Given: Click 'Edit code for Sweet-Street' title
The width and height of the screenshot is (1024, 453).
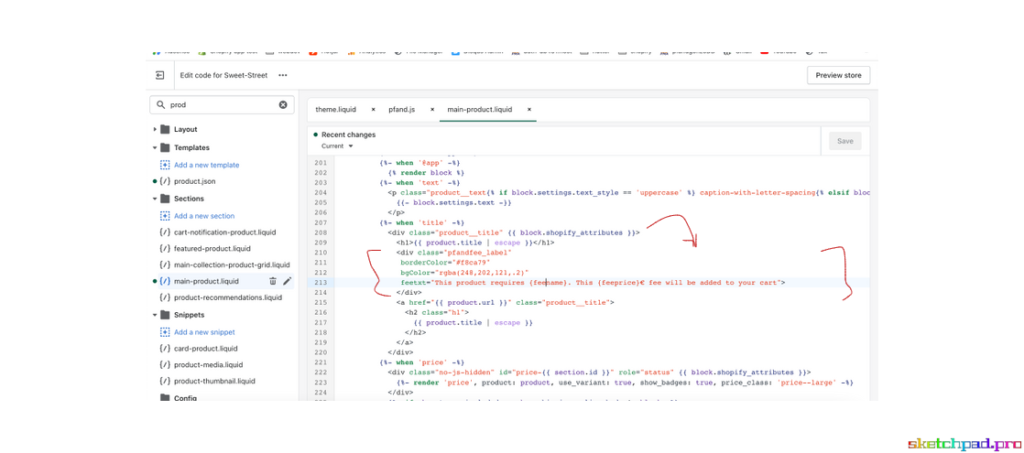Looking at the screenshot, I should coord(224,75).
